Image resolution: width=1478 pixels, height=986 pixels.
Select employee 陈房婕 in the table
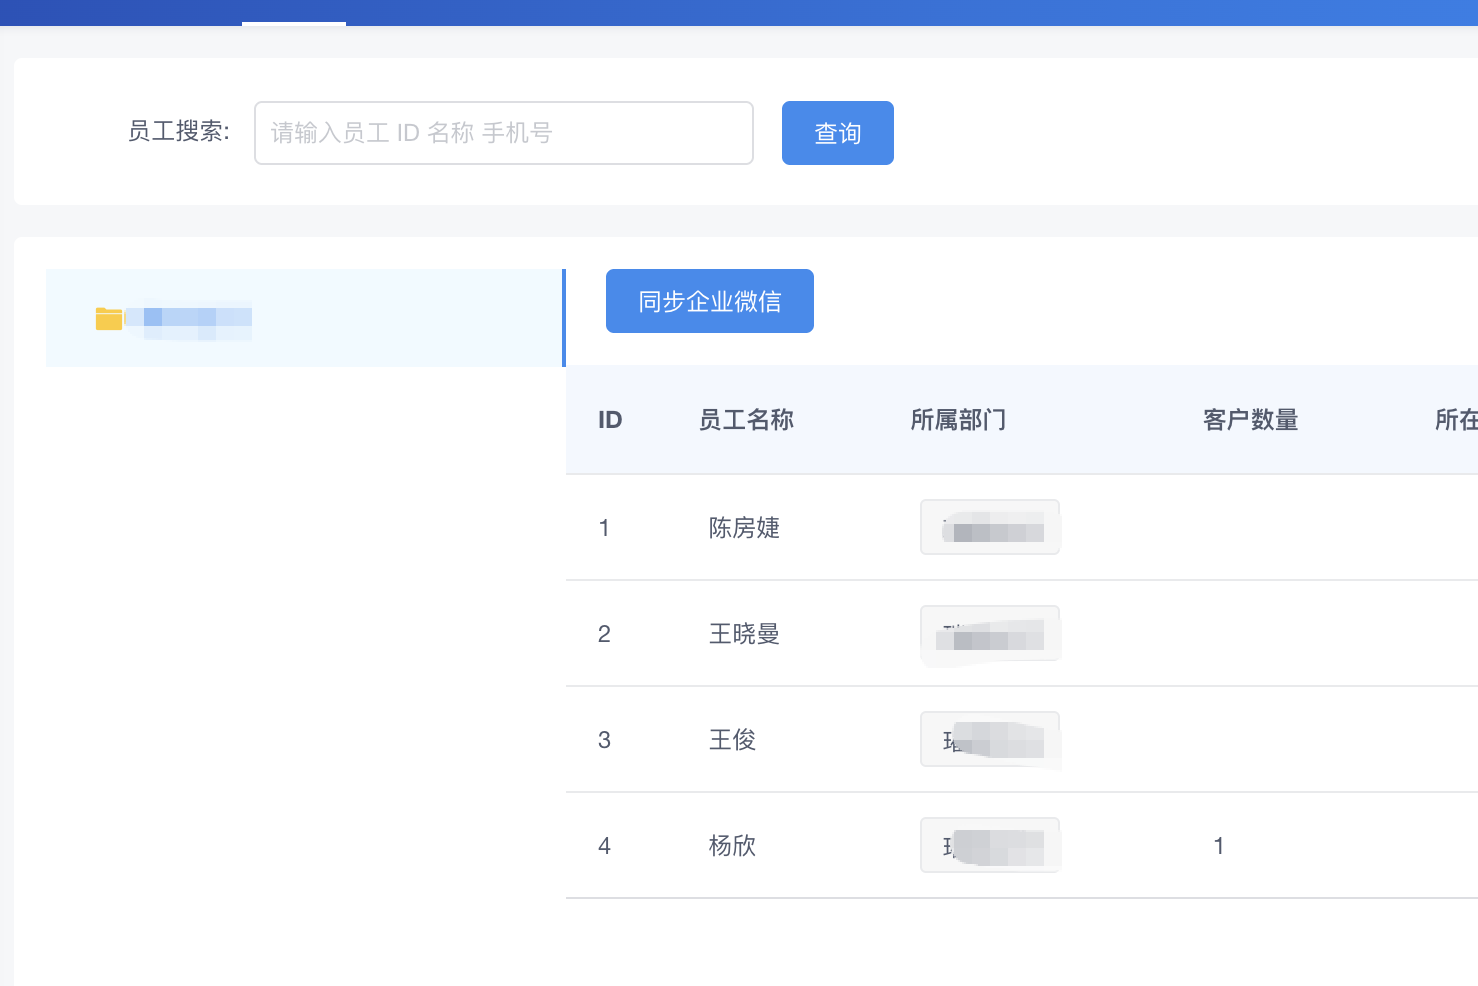pyautogui.click(x=744, y=528)
